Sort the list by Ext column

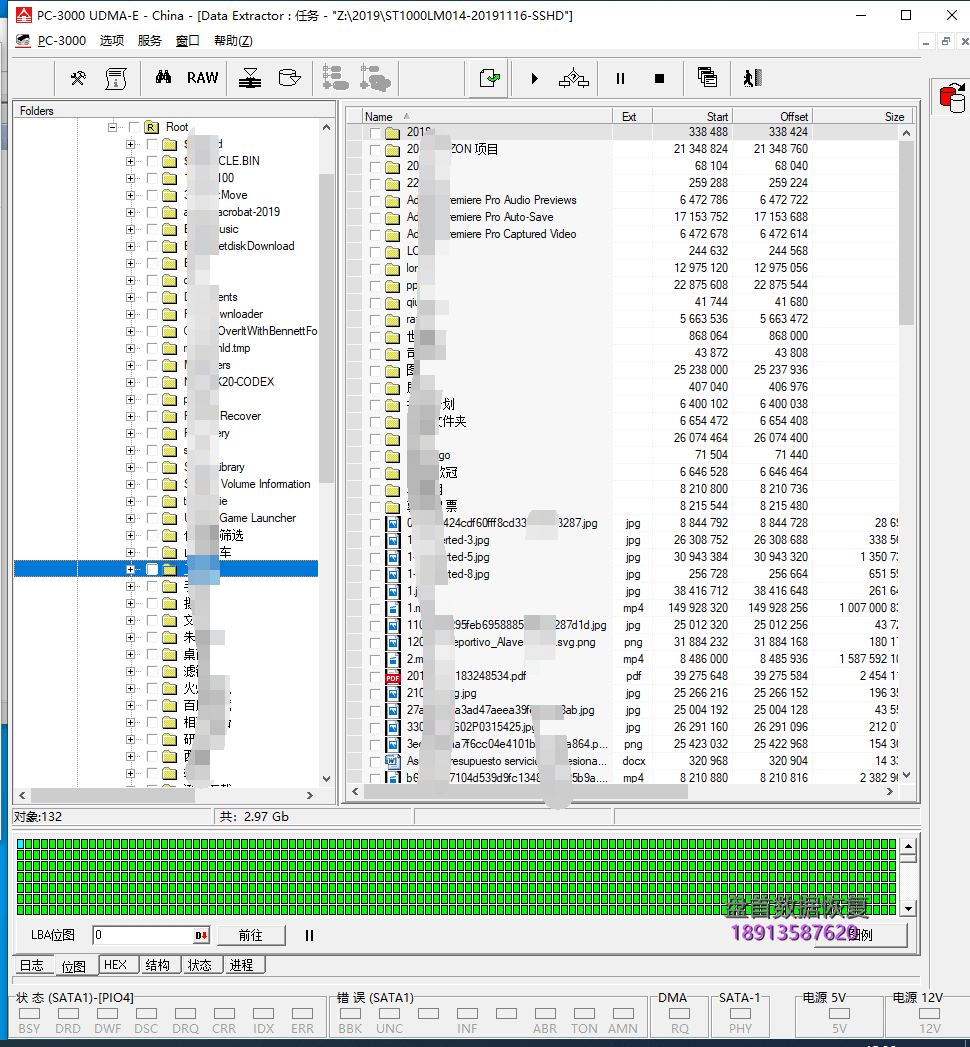coord(632,116)
